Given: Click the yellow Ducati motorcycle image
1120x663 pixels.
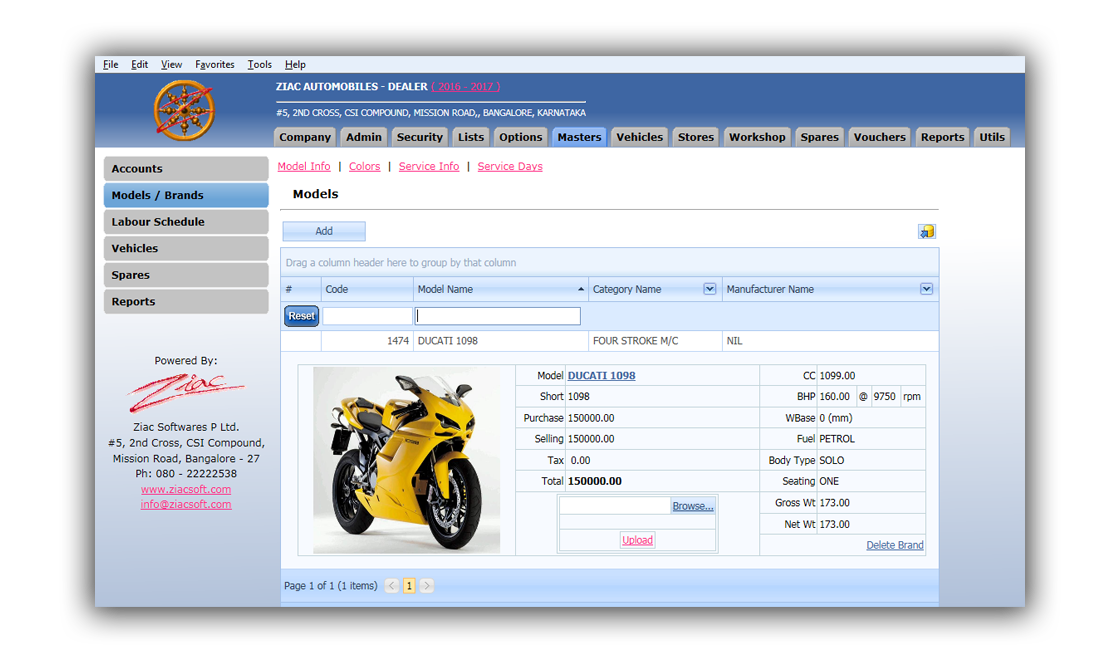Looking at the screenshot, I should [x=406, y=460].
